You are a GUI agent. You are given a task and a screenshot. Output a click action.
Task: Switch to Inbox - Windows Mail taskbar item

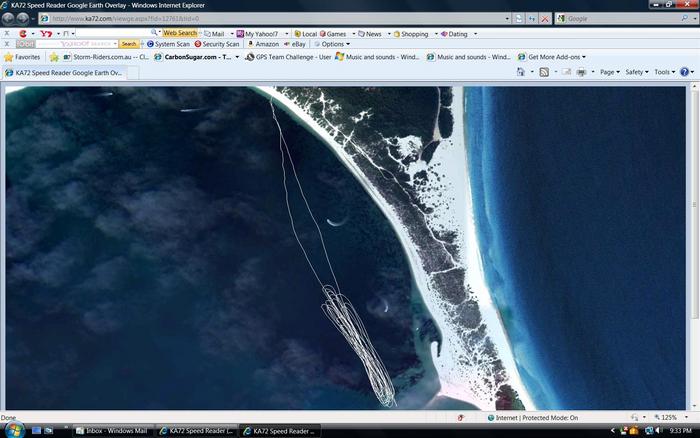pyautogui.click(x=111, y=430)
